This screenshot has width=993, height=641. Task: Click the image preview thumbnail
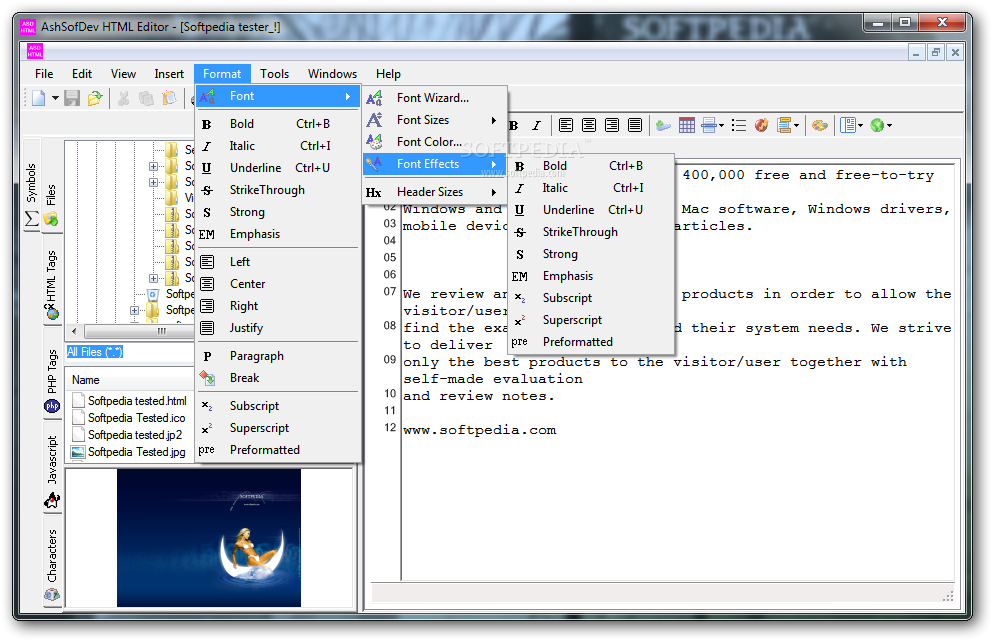click(x=209, y=538)
